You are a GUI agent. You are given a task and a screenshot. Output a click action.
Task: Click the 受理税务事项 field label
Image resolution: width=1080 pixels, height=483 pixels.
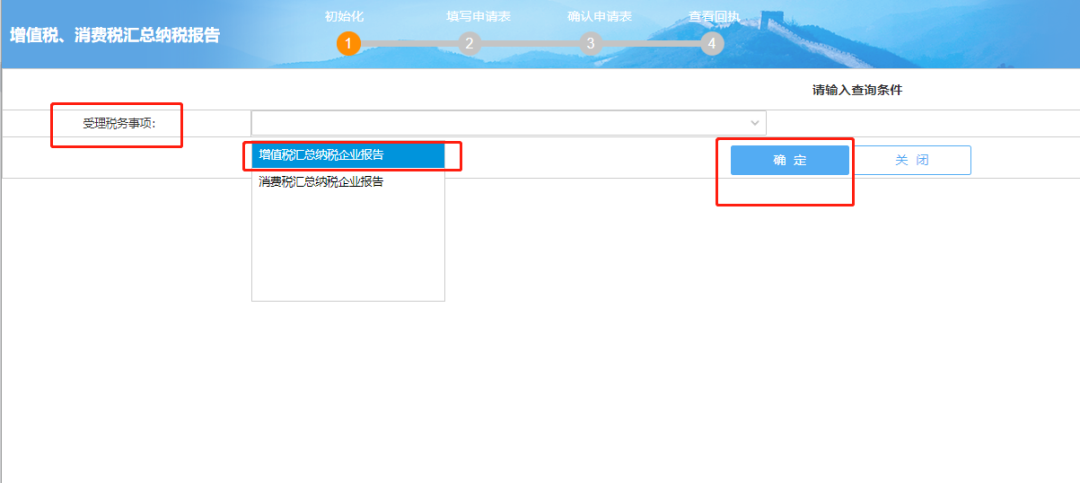click(119, 125)
